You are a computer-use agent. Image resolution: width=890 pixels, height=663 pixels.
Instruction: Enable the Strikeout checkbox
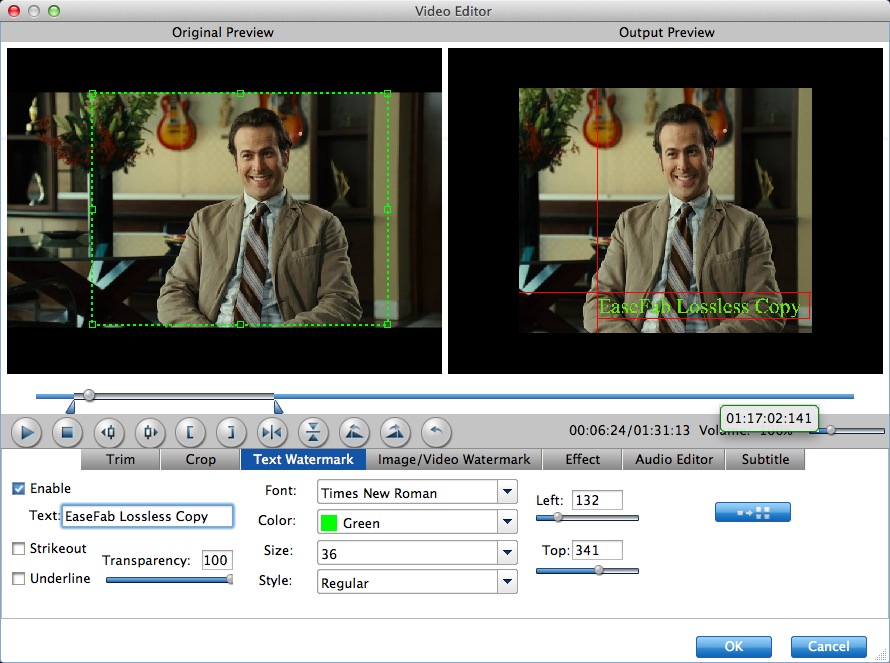[x=18, y=549]
